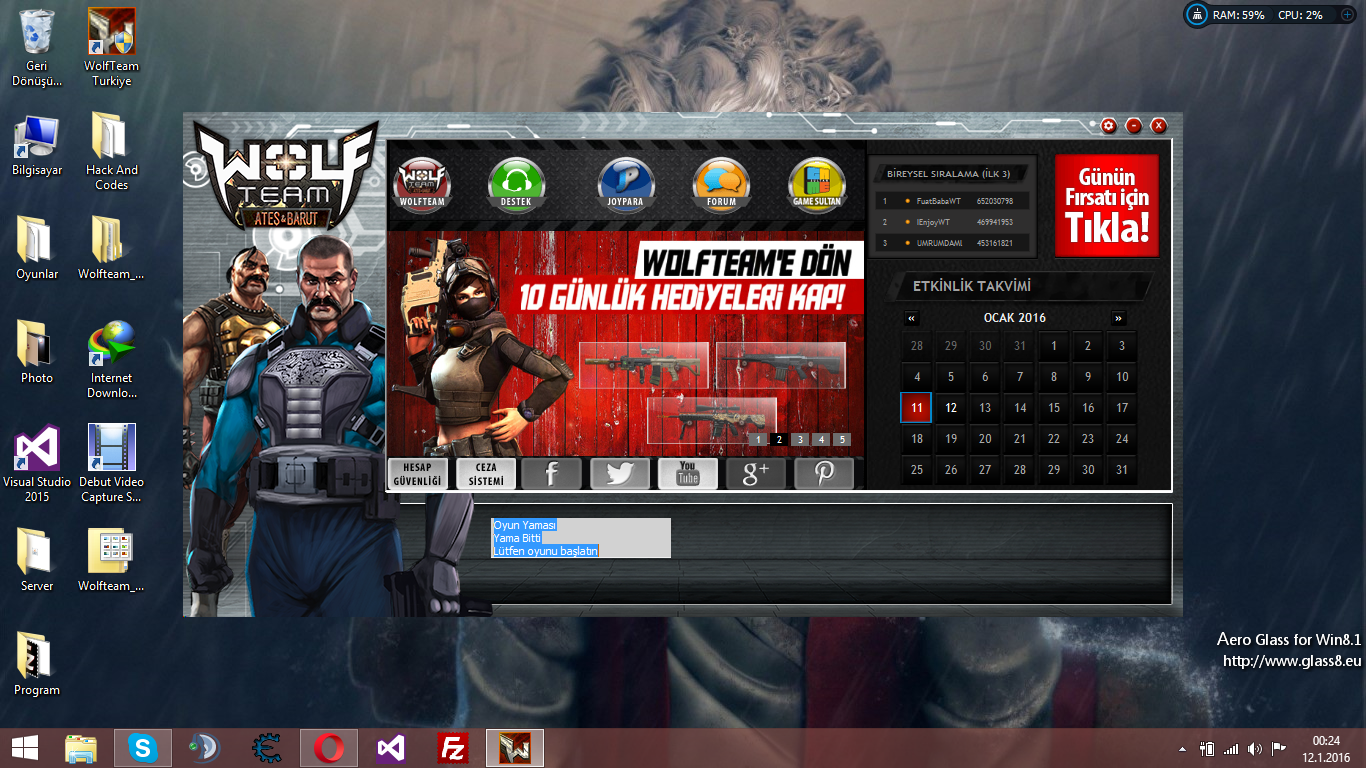Switch banner to slide 2
Image resolution: width=1366 pixels, height=768 pixels.
(779, 439)
